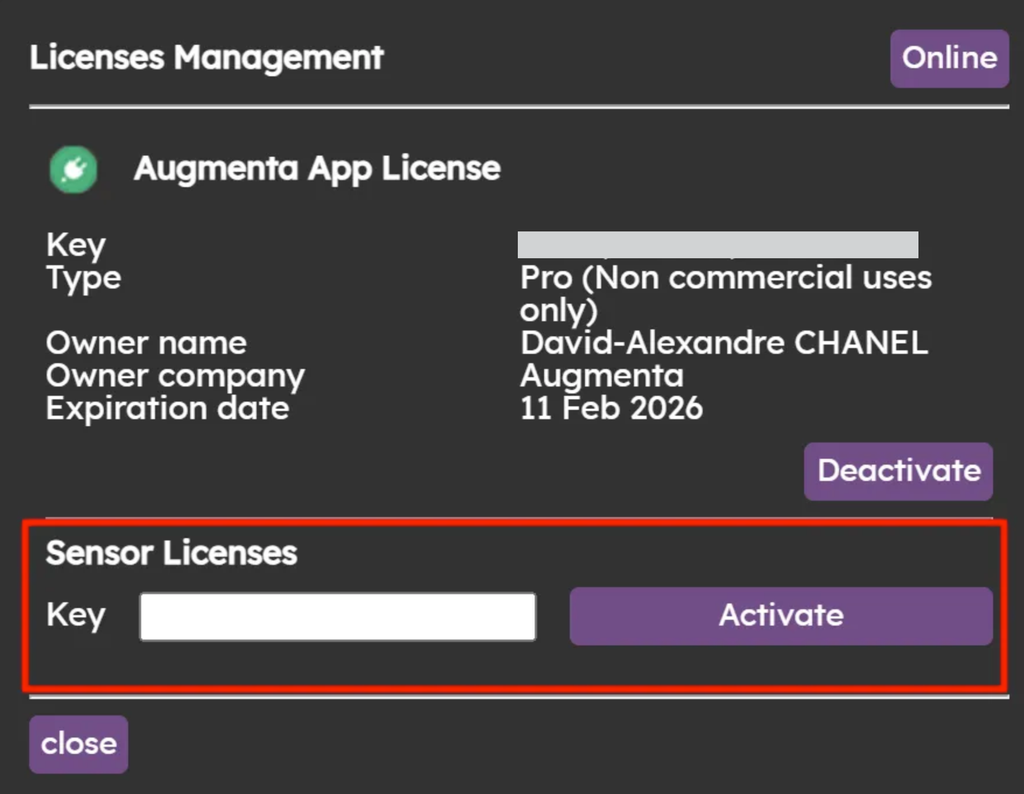Click the owner name David-Alexandre CHANEL

pyautogui.click(x=724, y=343)
